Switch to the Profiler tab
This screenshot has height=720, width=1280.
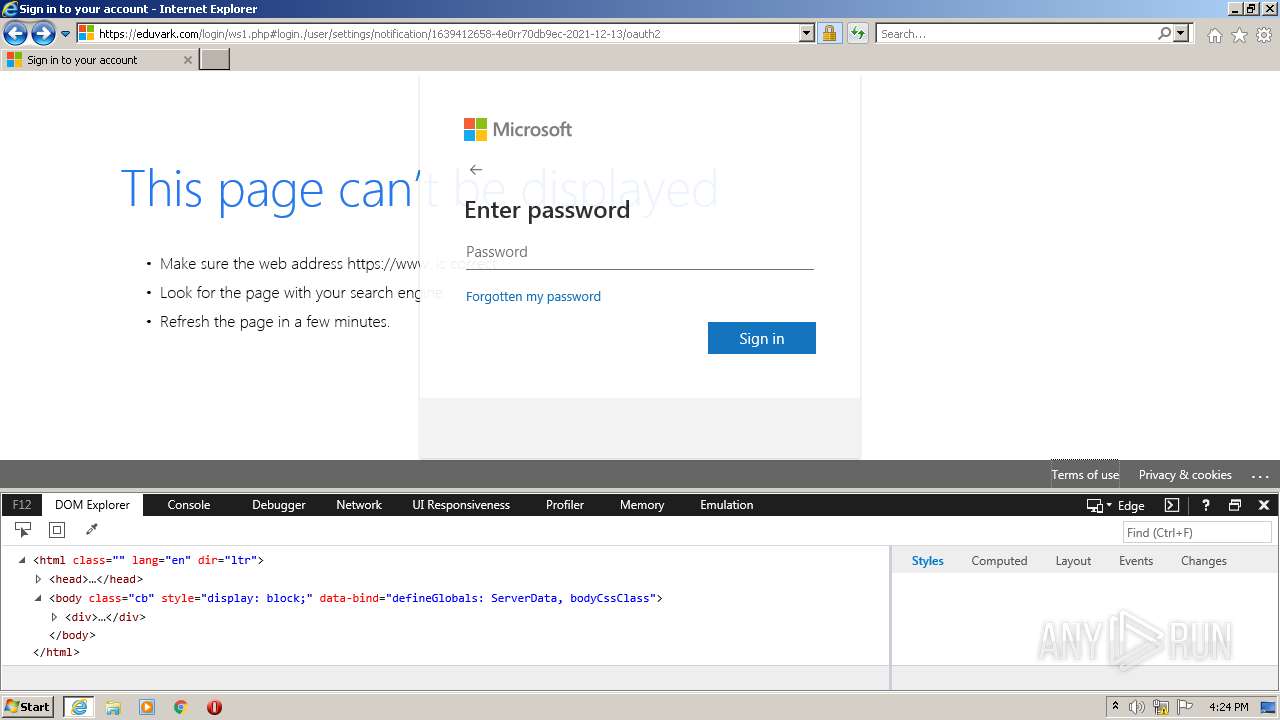tap(565, 505)
